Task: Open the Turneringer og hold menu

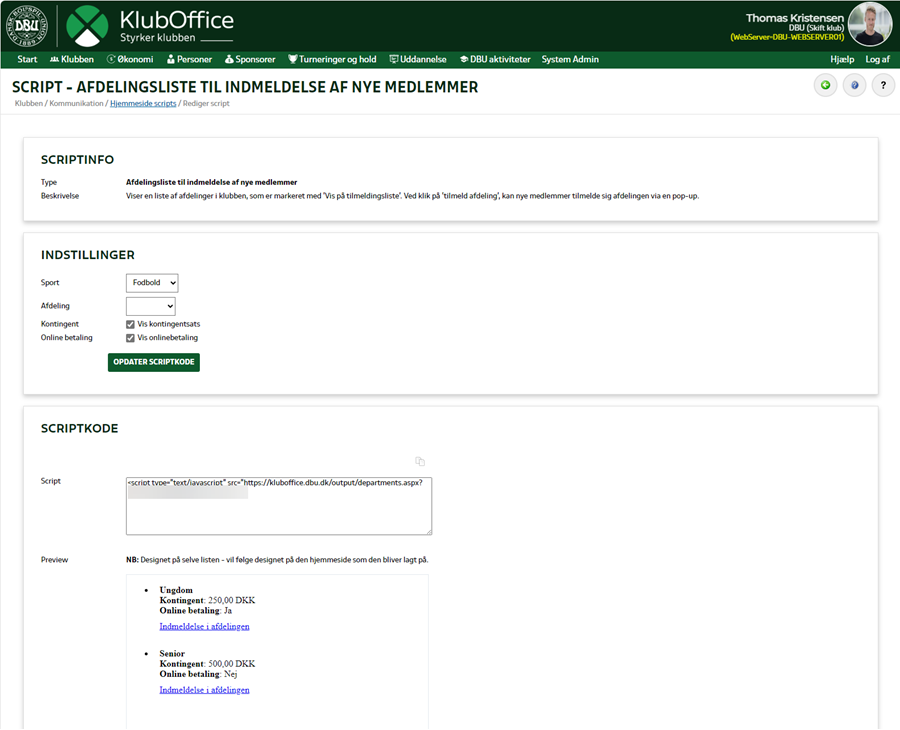Action: (331, 60)
